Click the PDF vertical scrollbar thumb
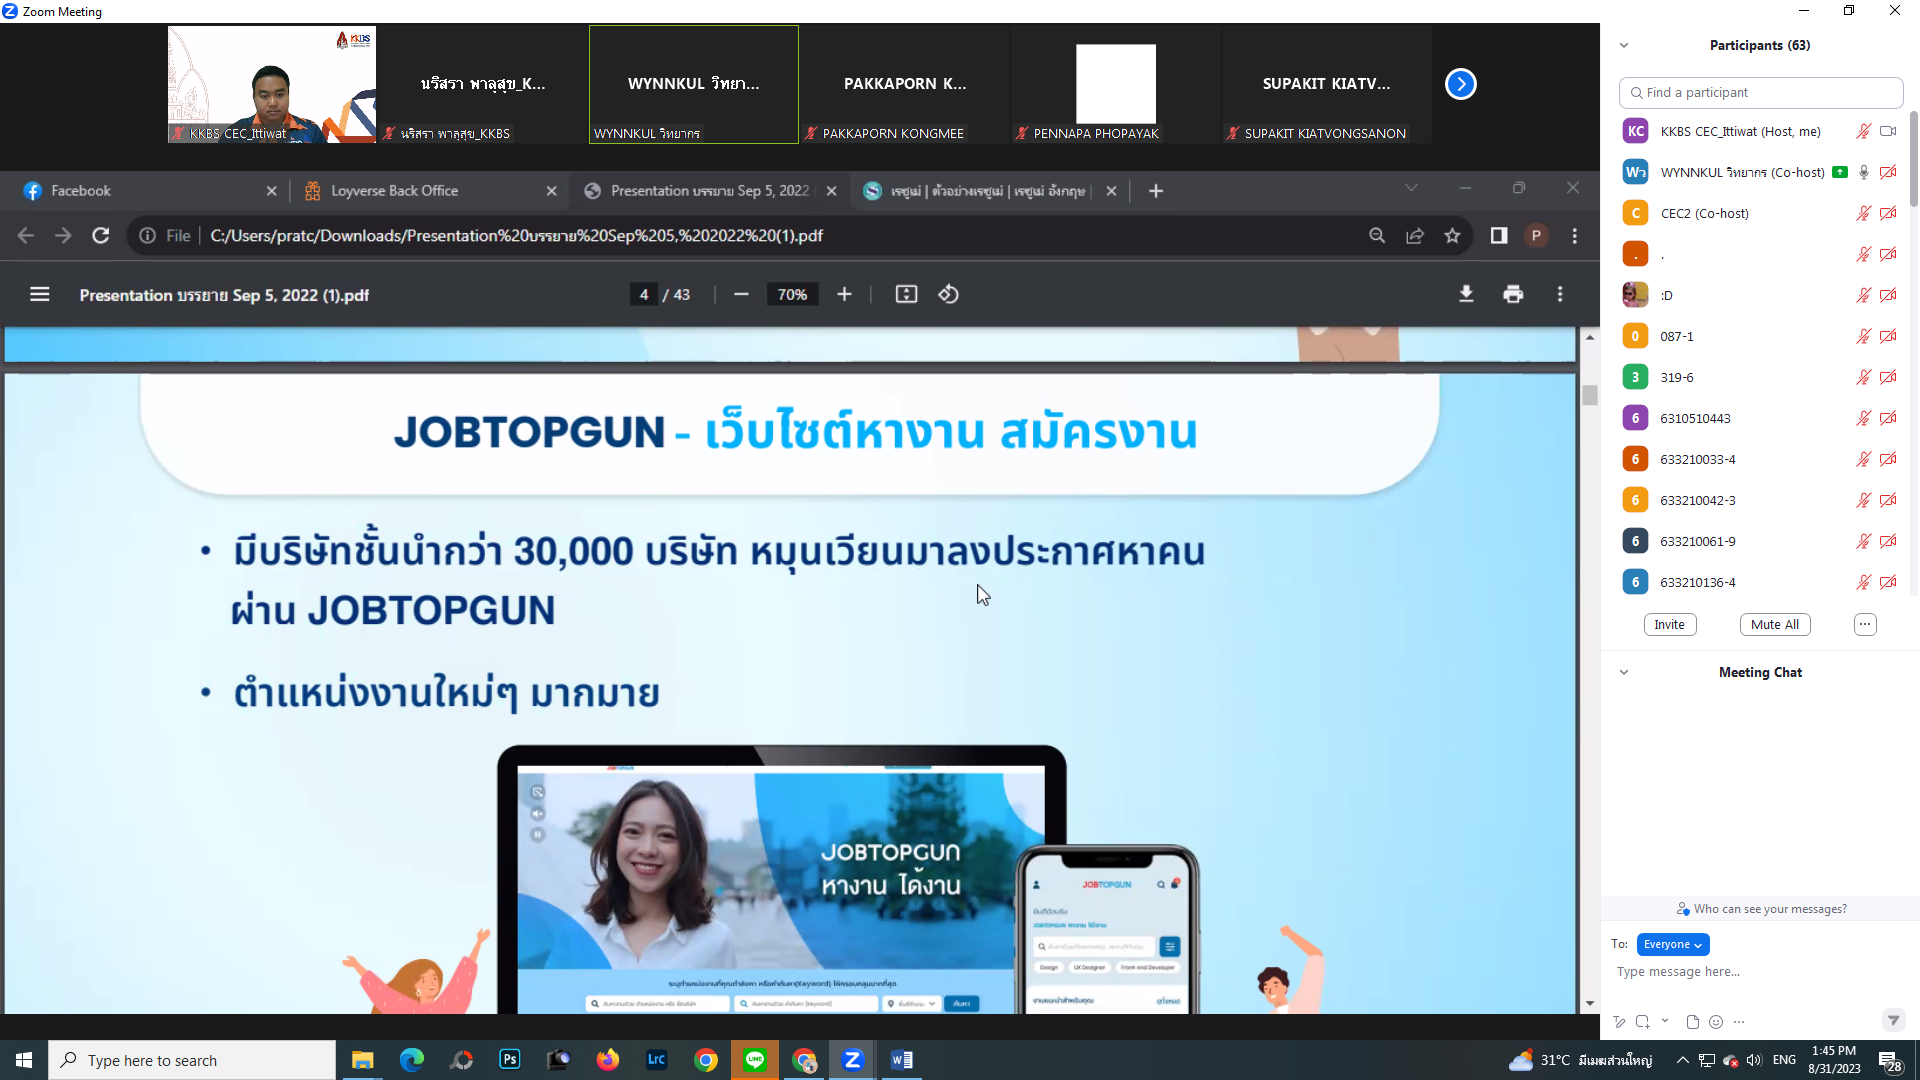Screen dimensions: 1920x1080 click(1589, 395)
